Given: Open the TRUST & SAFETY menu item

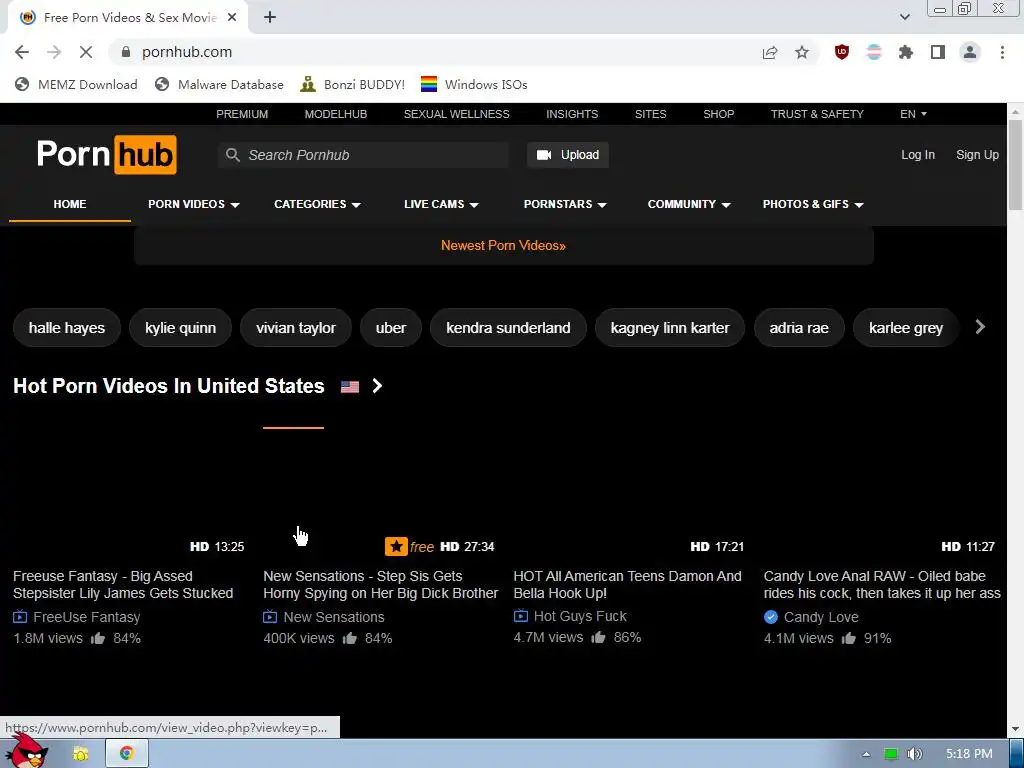Looking at the screenshot, I should (817, 114).
